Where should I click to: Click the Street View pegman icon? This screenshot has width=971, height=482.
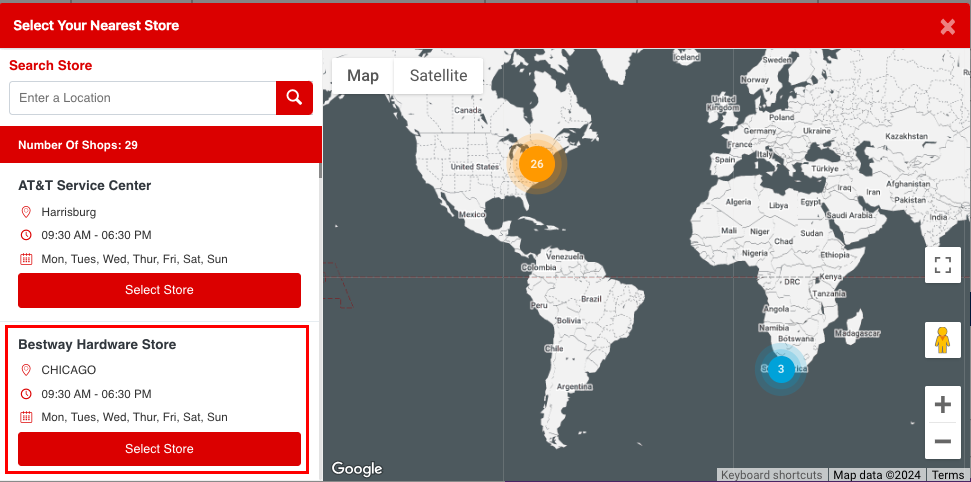943,340
